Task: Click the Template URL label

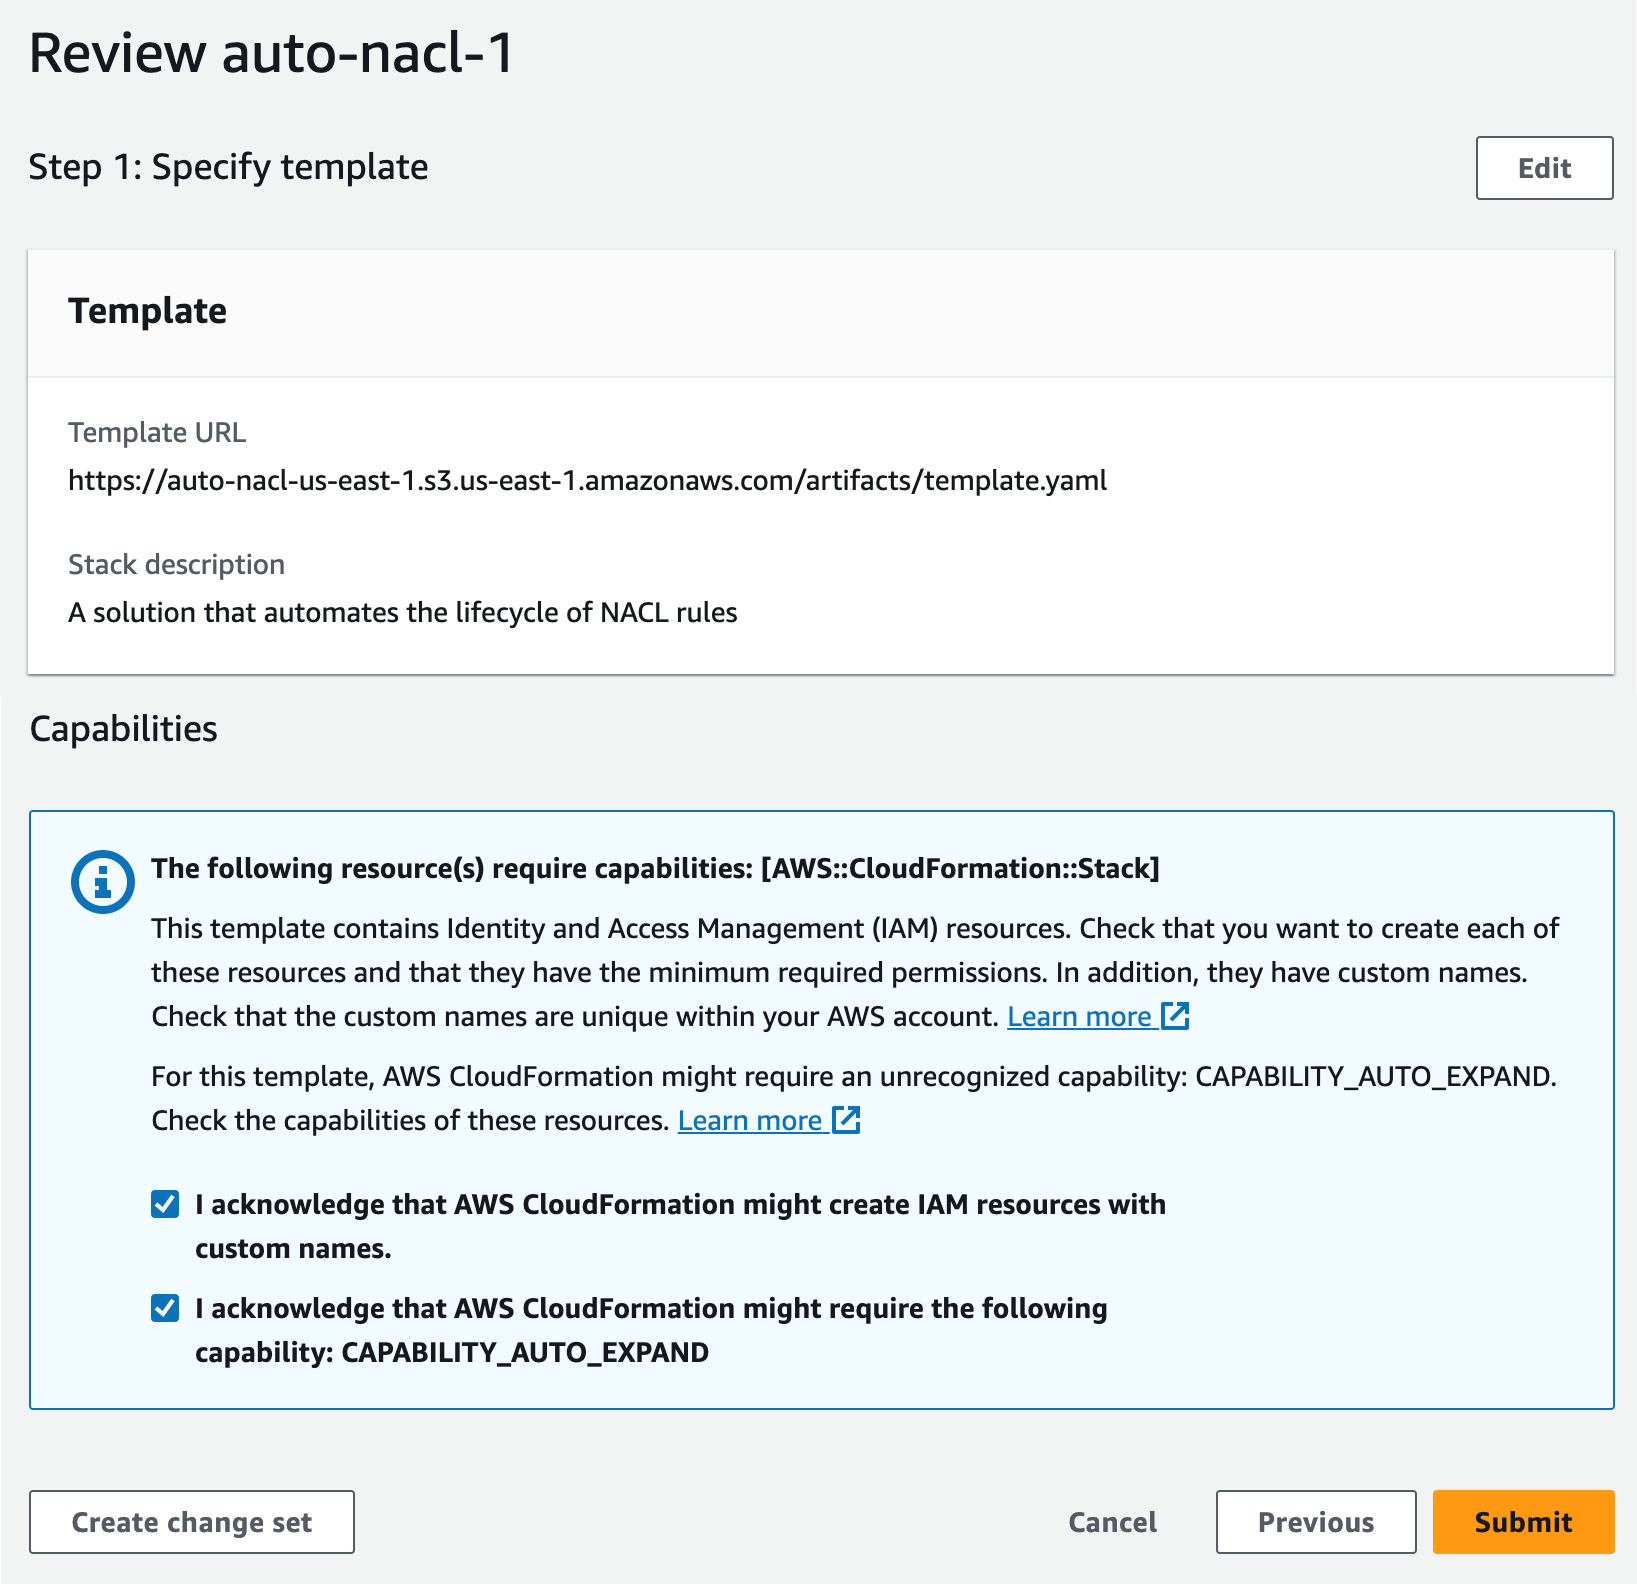Action: 157,432
